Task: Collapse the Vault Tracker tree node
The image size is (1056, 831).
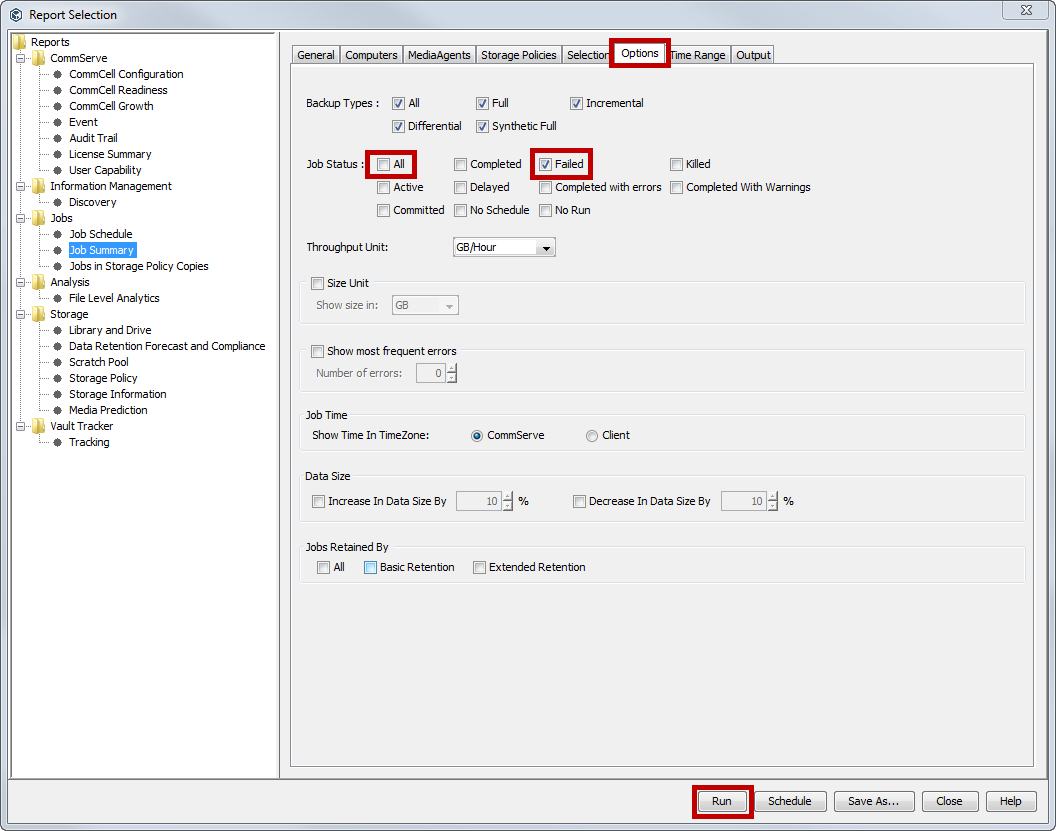Action: click(x=20, y=426)
